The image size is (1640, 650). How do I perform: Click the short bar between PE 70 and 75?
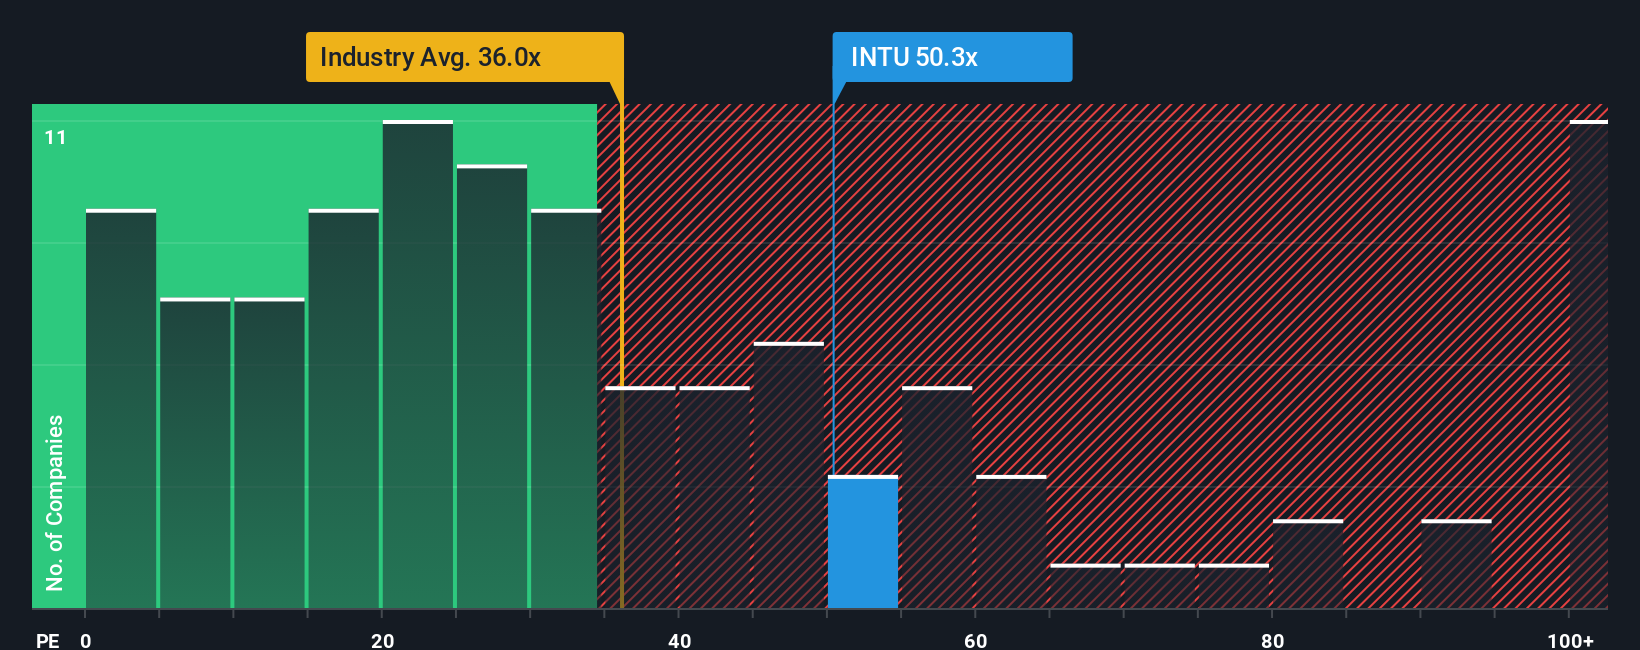click(1159, 586)
